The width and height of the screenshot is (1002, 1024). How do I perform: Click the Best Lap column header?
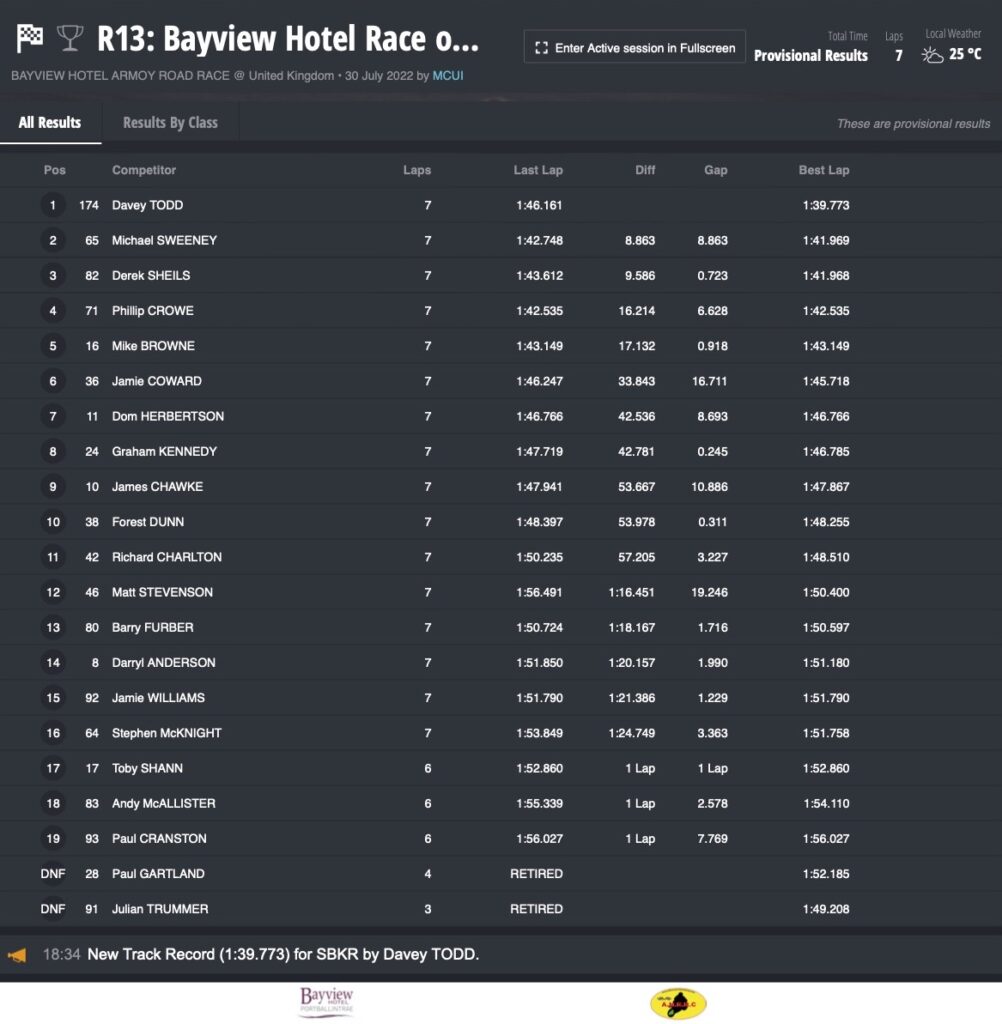point(824,170)
